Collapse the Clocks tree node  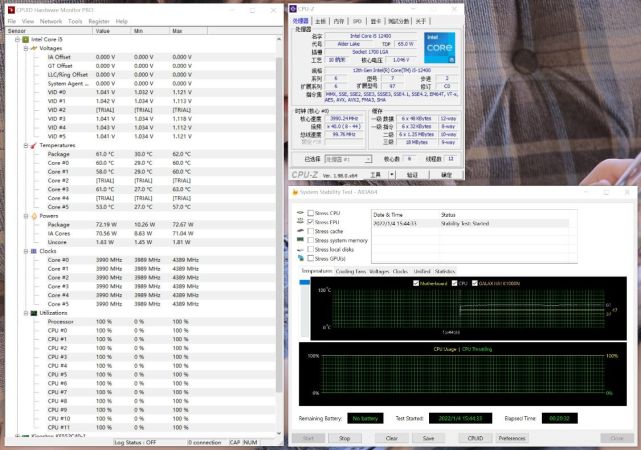pos(24,251)
